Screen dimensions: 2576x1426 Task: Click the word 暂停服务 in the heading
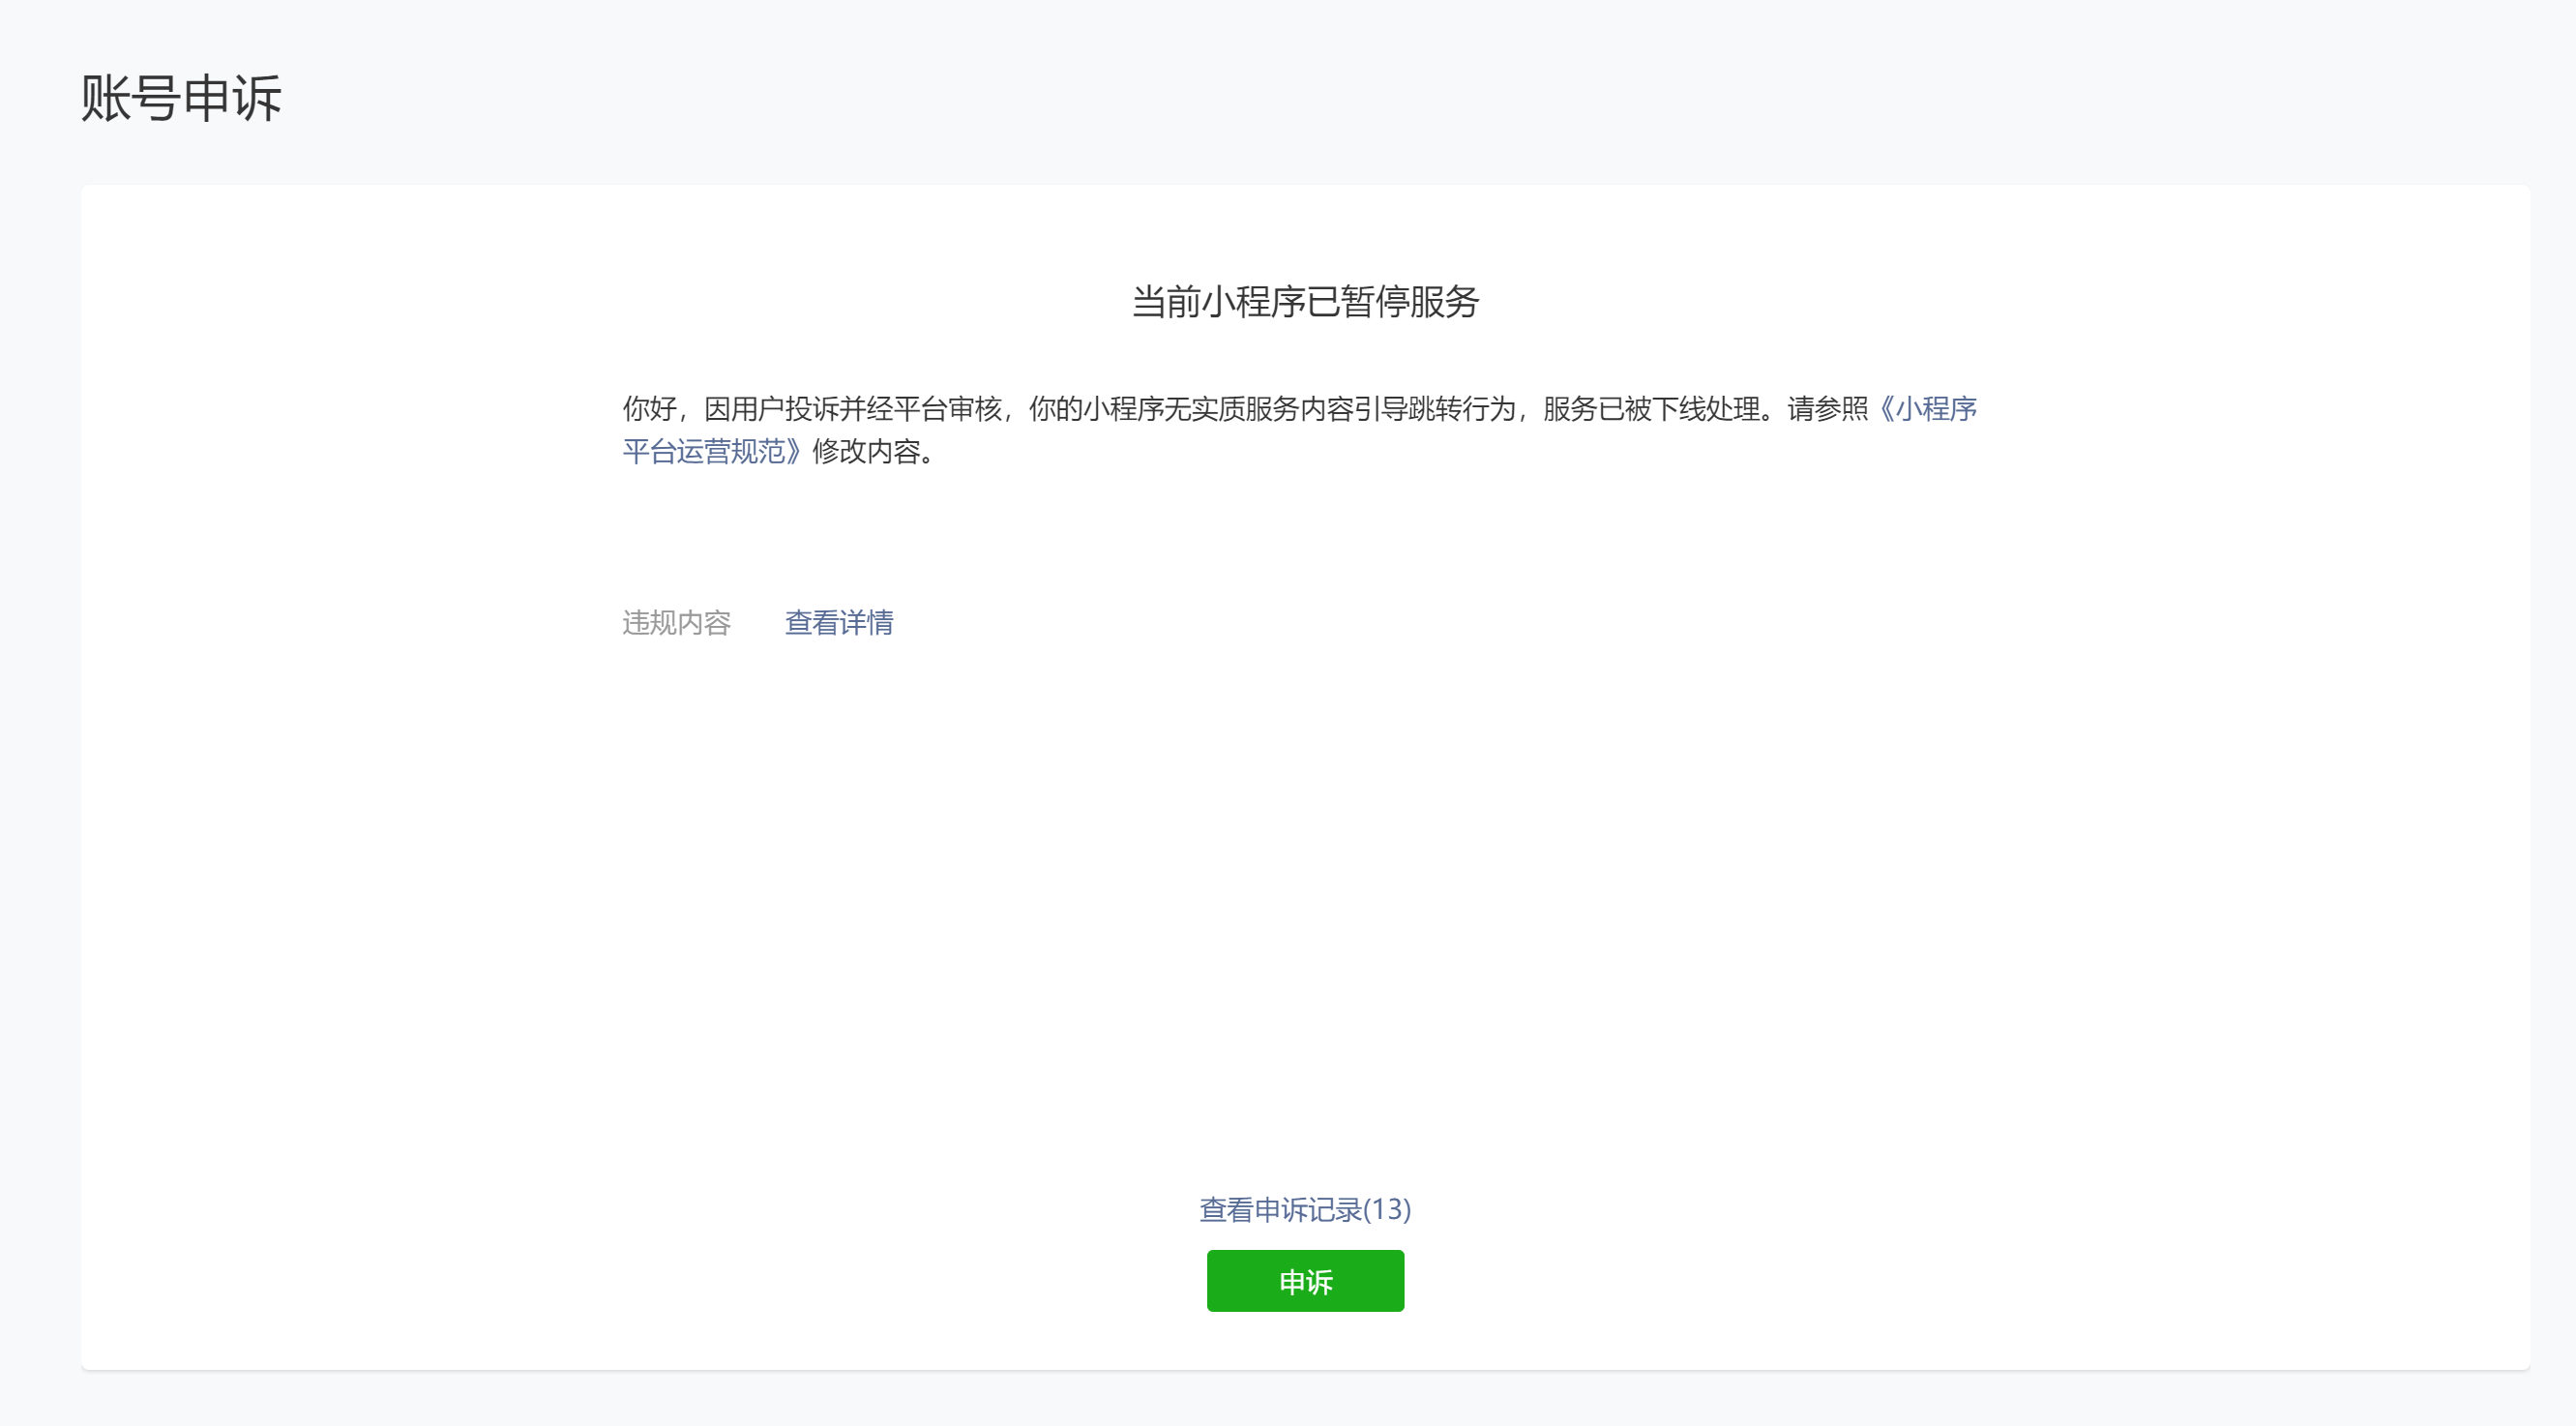coord(1409,301)
